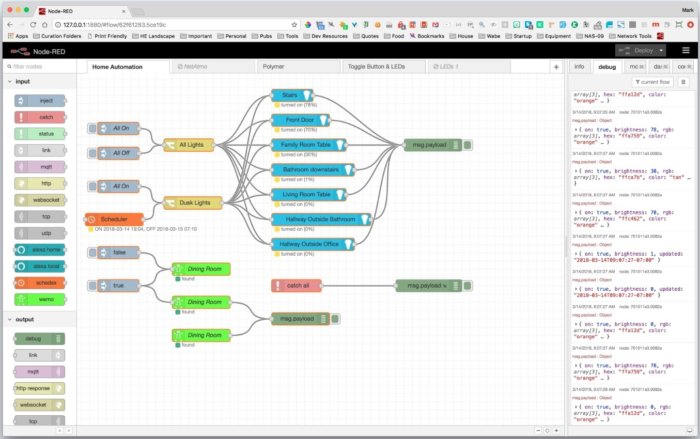
Task: Open the Node-RED hamburger menu
Action: 687,49
